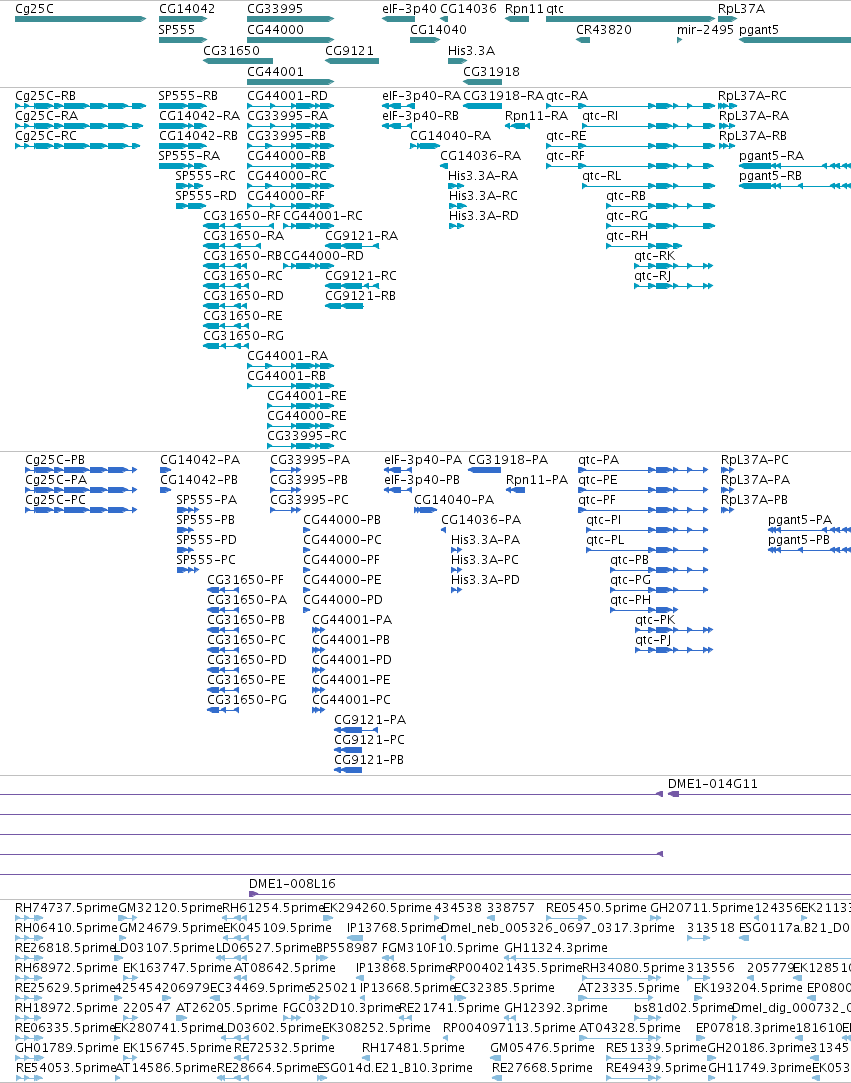Screen dimensions: 851x1083
Task: Open the RE05450.5prime EST entry
Action: pyautogui.click(x=566, y=918)
